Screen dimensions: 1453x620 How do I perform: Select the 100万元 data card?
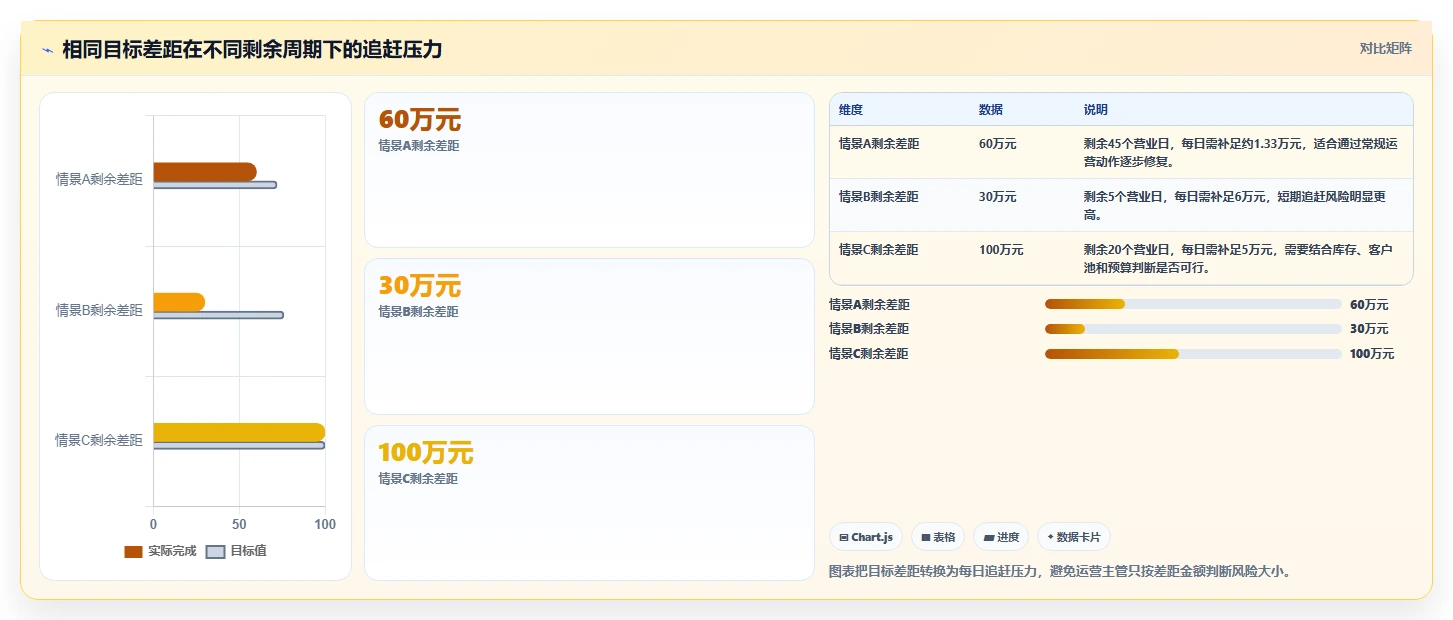point(589,503)
